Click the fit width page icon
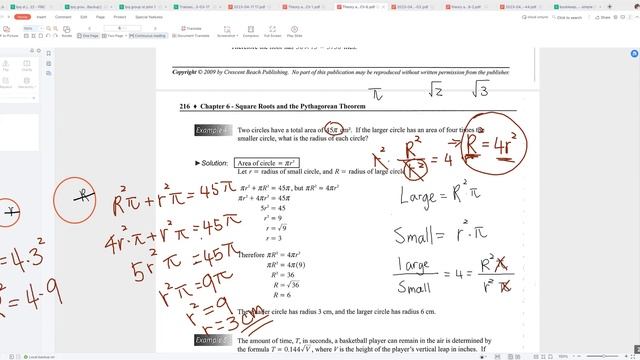Screen dimensions: 640x360 [x=33, y=36]
